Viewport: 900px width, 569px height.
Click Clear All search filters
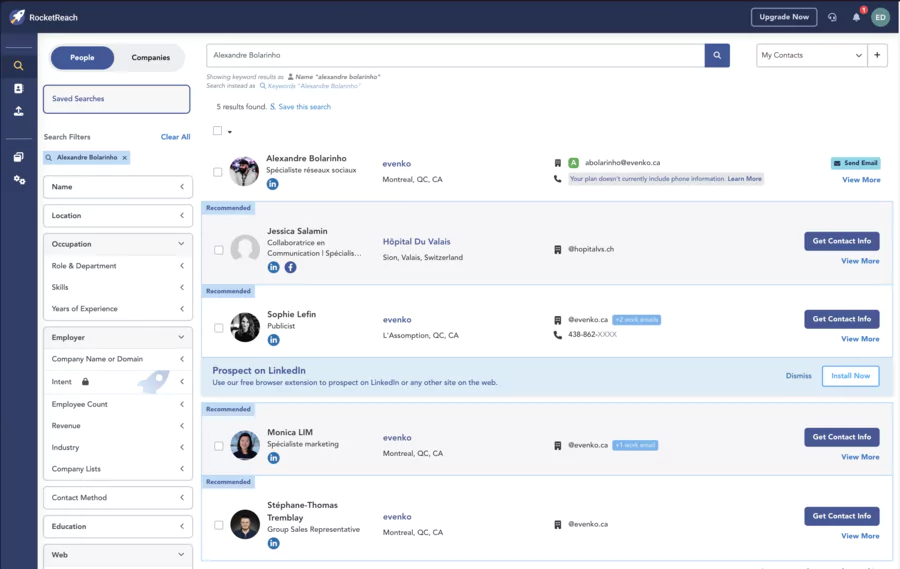tap(175, 137)
